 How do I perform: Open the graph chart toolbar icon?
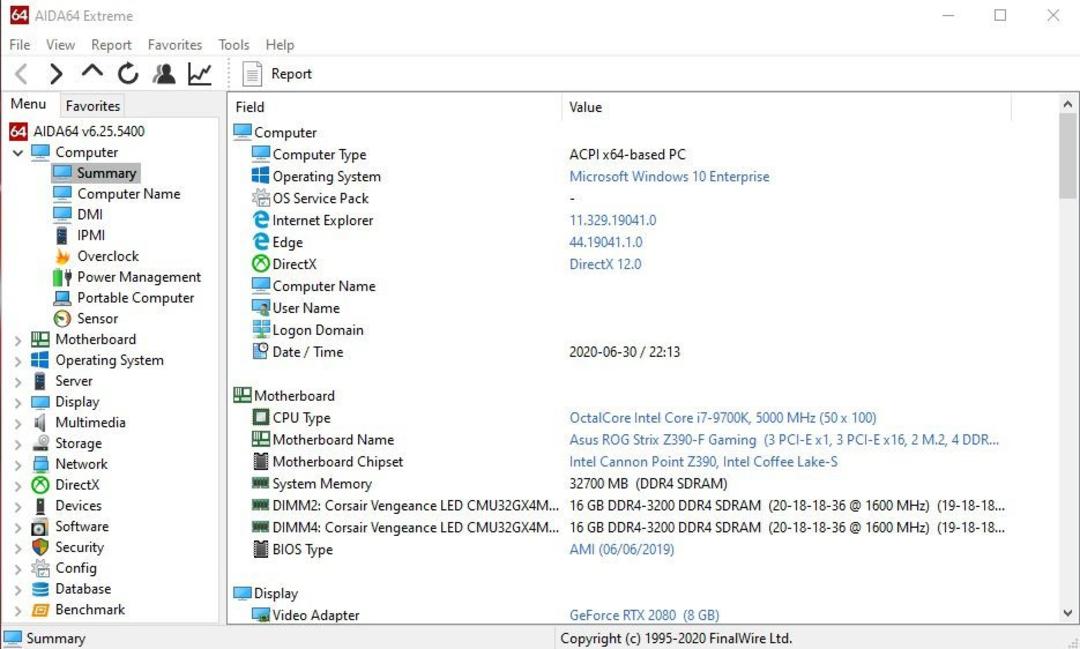200,74
